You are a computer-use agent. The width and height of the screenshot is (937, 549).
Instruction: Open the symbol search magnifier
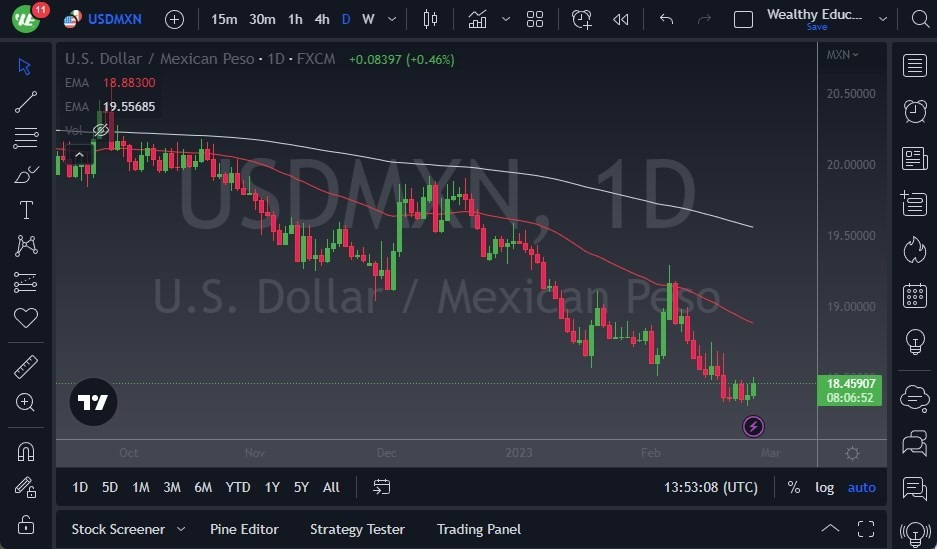920,19
